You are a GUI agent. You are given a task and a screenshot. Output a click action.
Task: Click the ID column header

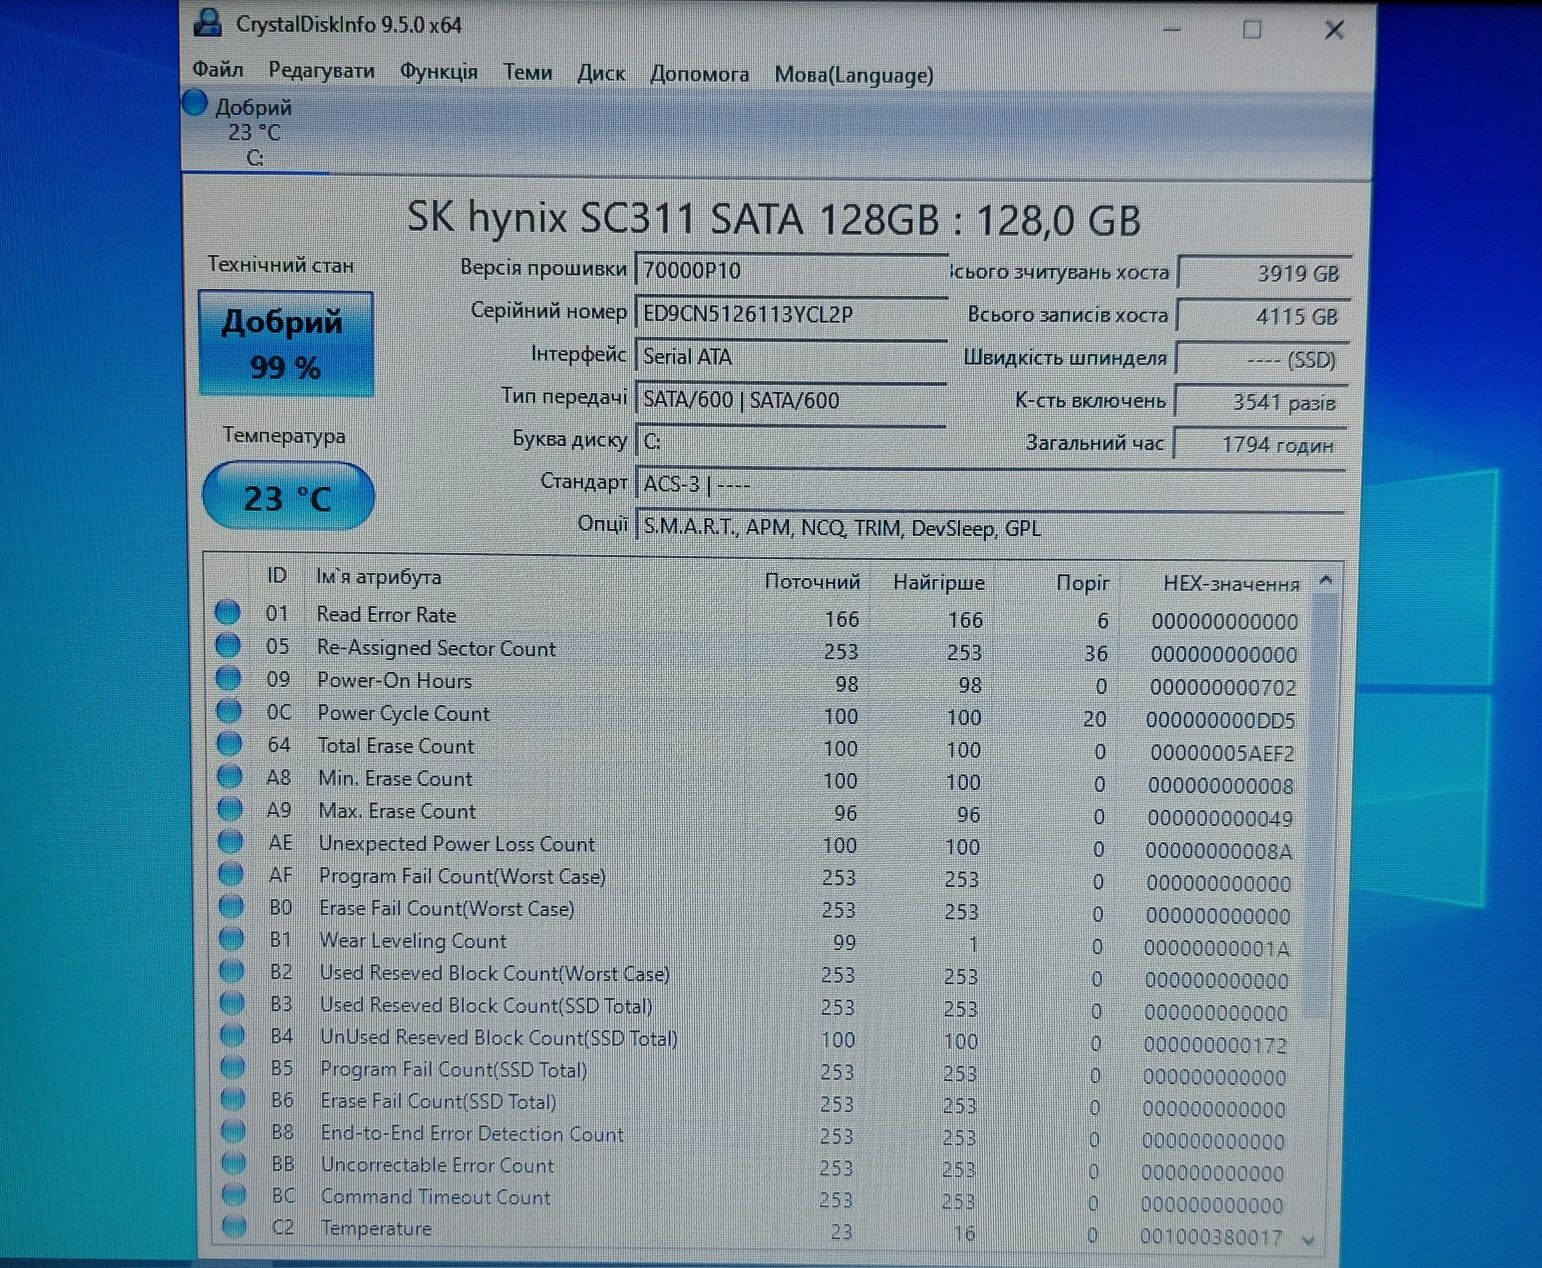point(277,576)
